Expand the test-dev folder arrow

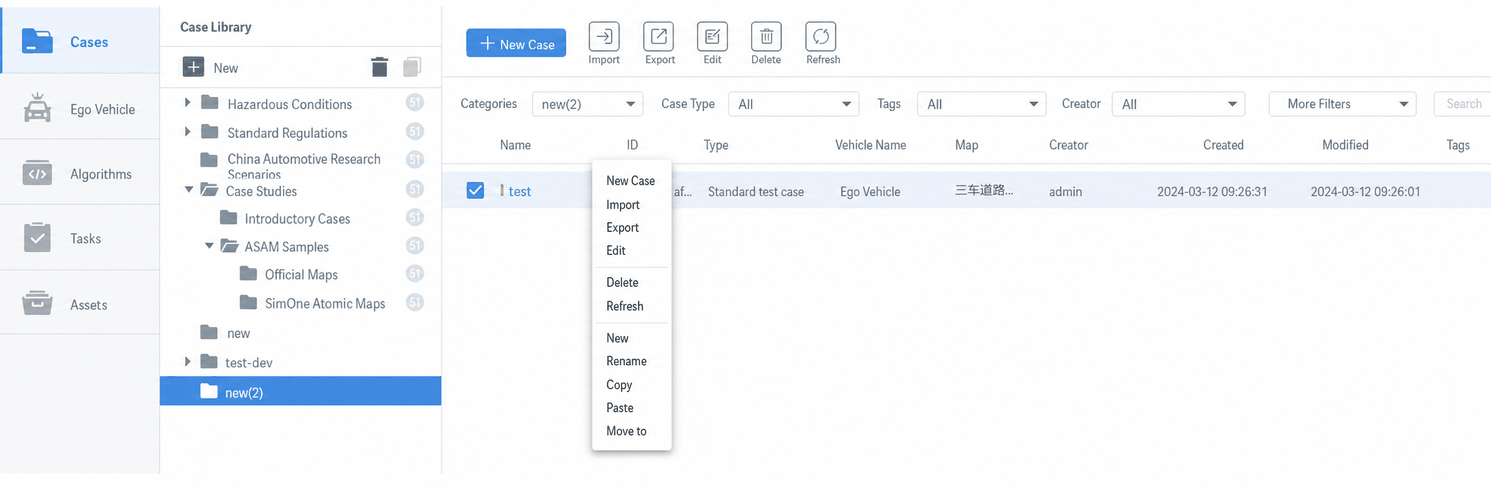187,361
